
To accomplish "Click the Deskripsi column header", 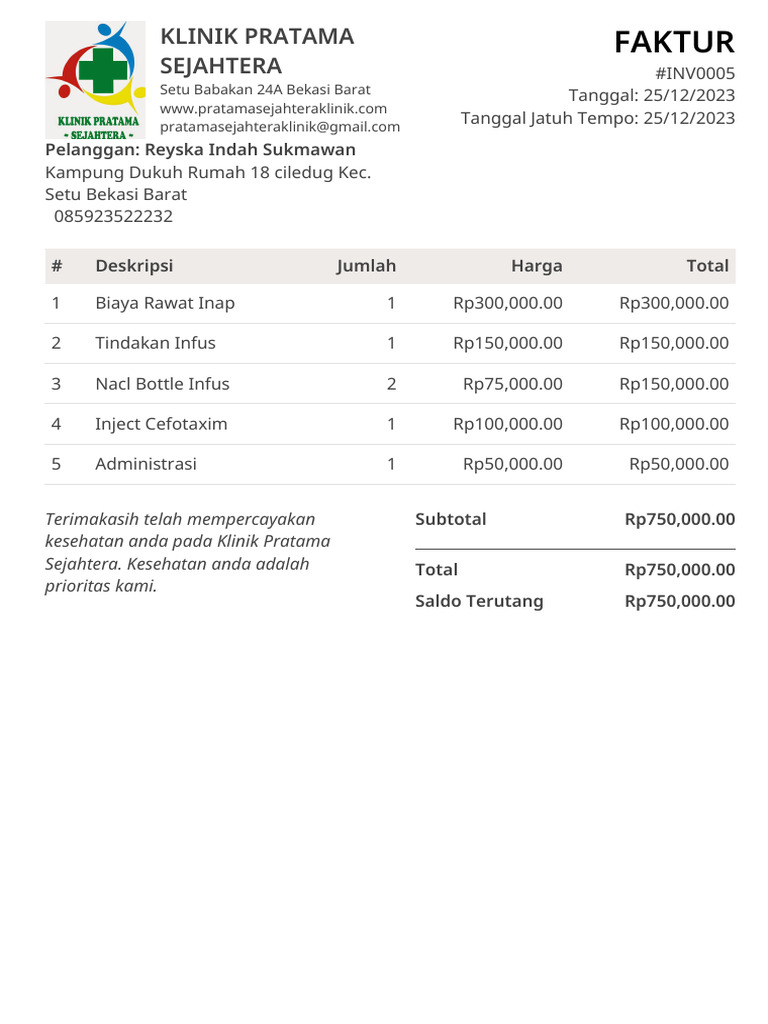I will tap(134, 266).
